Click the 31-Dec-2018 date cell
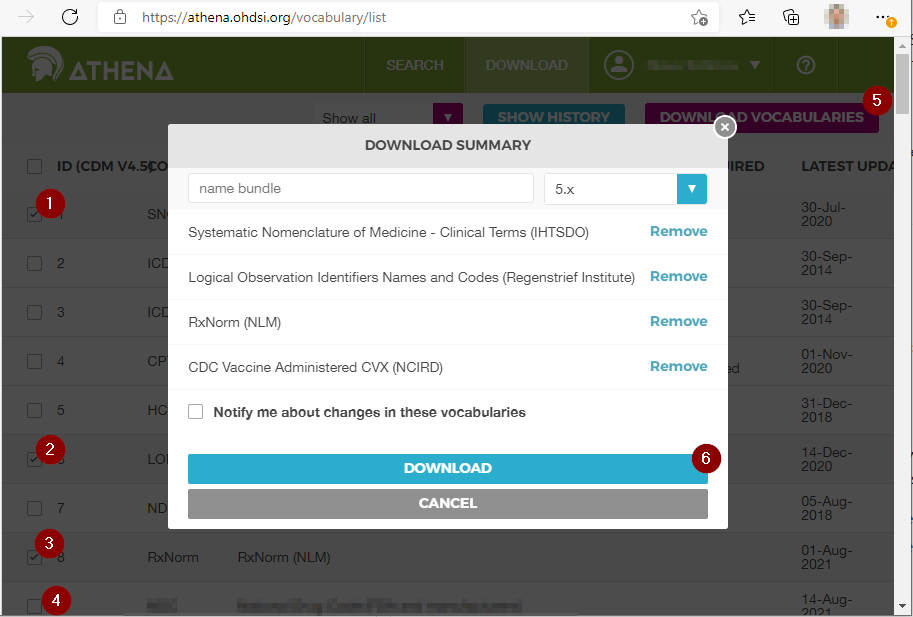Screen dimensions: 913x617 pyautogui.click(x=826, y=410)
